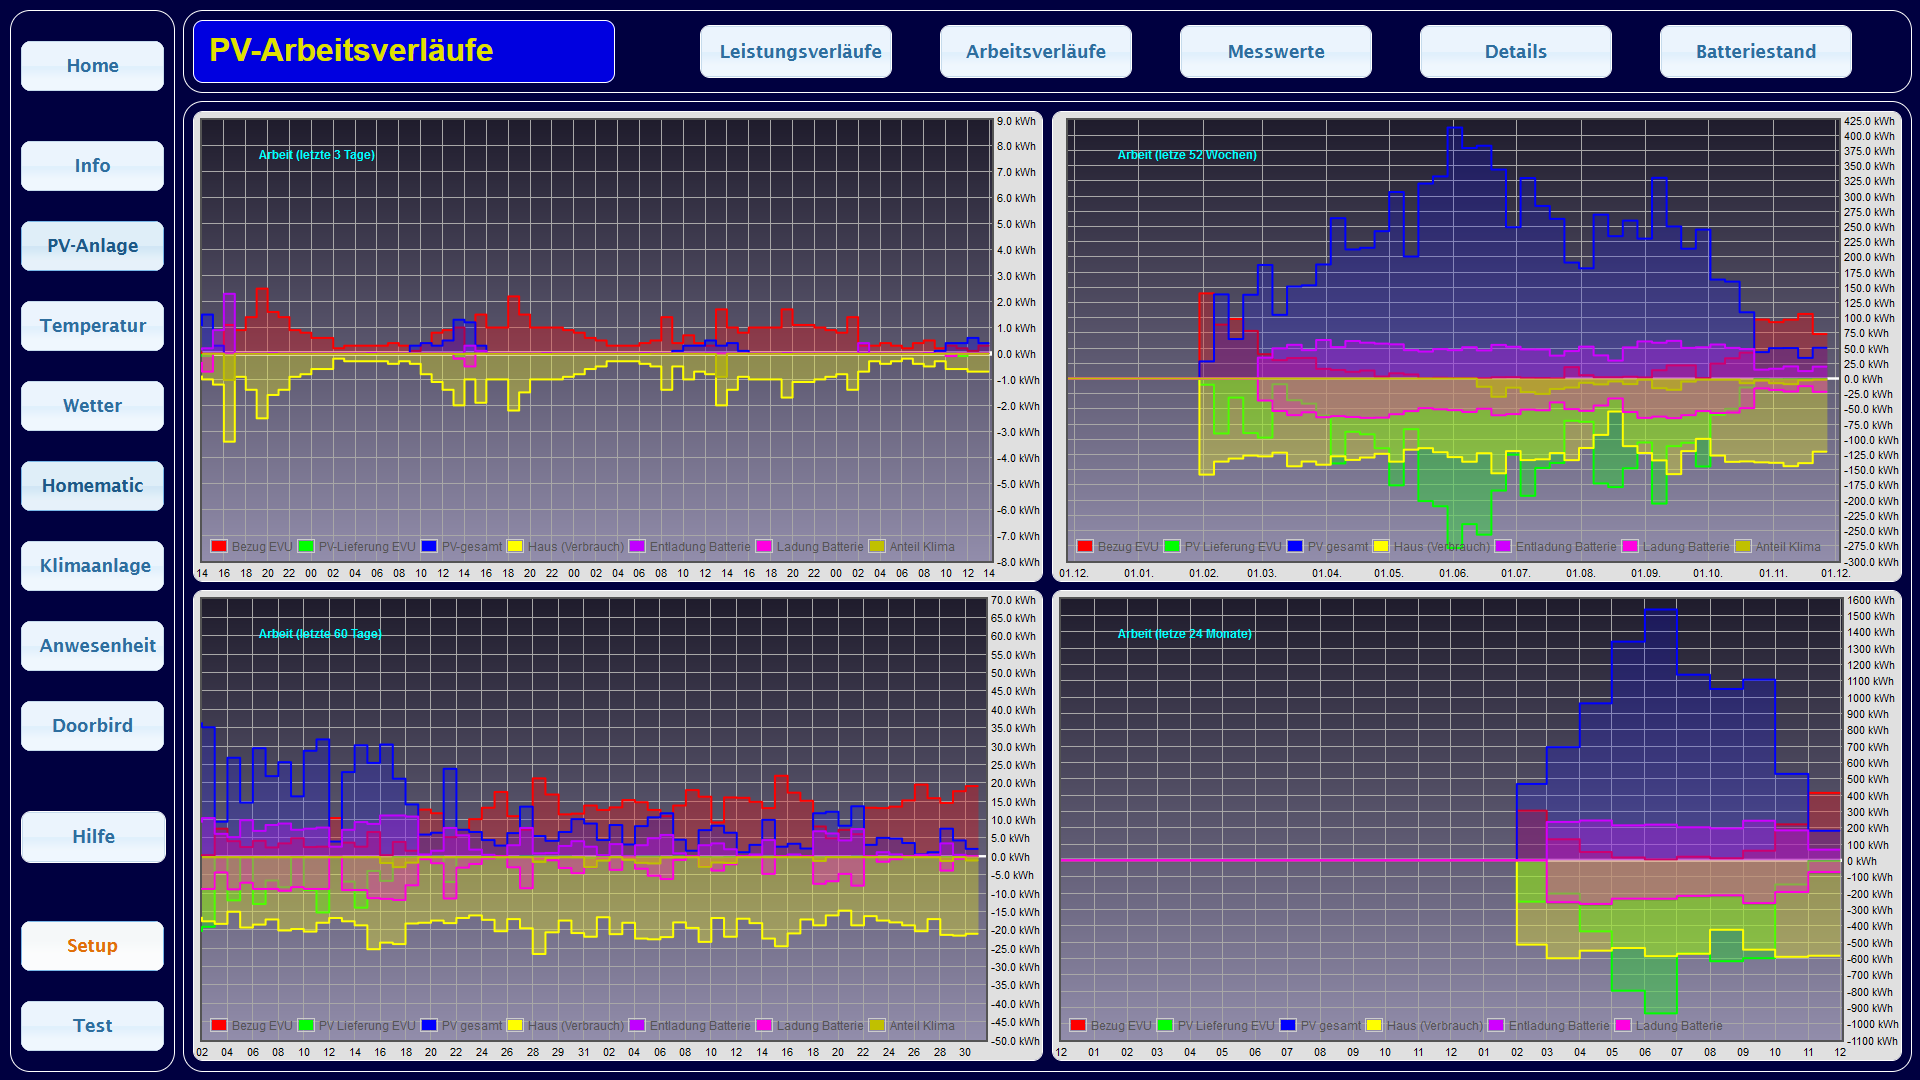This screenshot has width=1920, height=1080.
Task: Open the Doorbird page
Action: [x=92, y=726]
